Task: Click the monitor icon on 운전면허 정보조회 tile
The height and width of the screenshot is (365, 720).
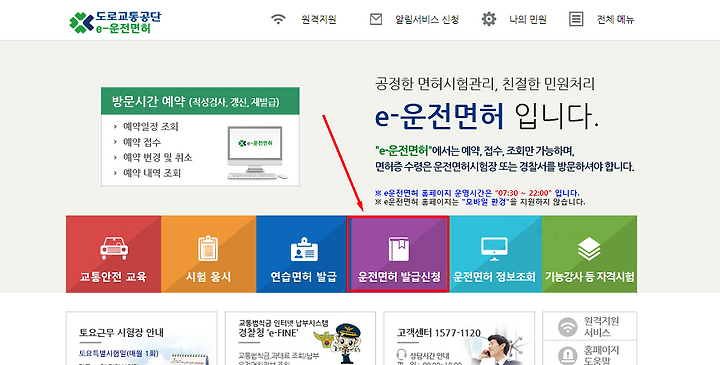Action: [494, 249]
